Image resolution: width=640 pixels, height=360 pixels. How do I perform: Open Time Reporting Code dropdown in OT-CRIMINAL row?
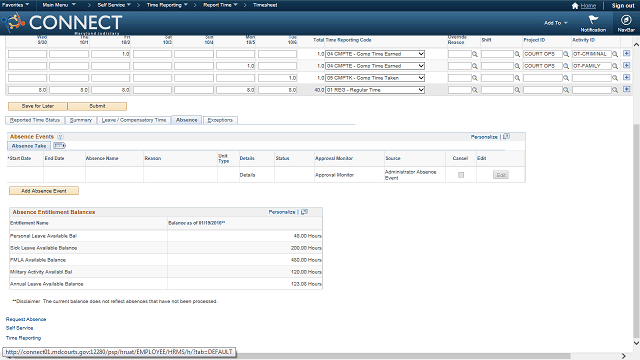click(x=375, y=54)
